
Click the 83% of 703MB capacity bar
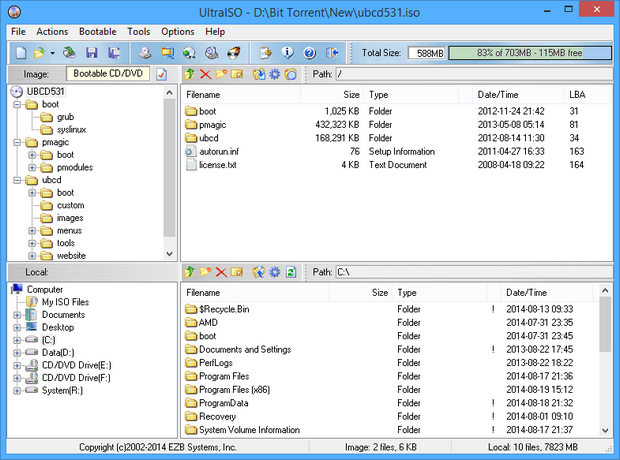(530, 53)
